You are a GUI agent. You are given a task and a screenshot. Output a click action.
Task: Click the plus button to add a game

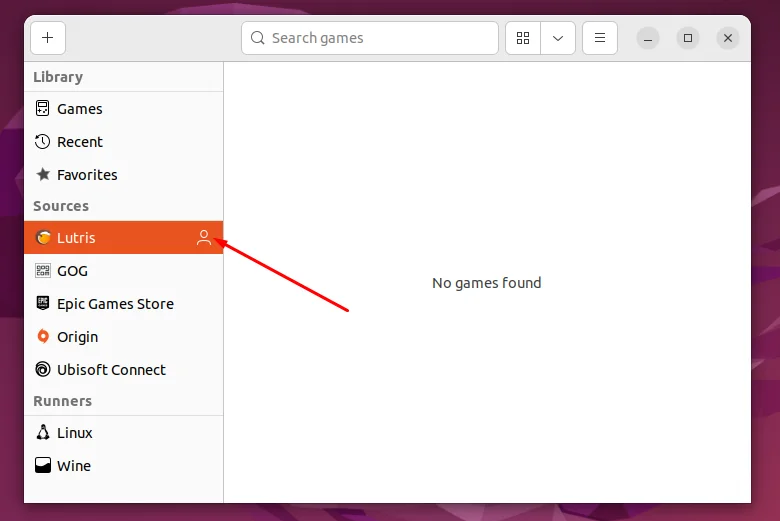pos(48,38)
